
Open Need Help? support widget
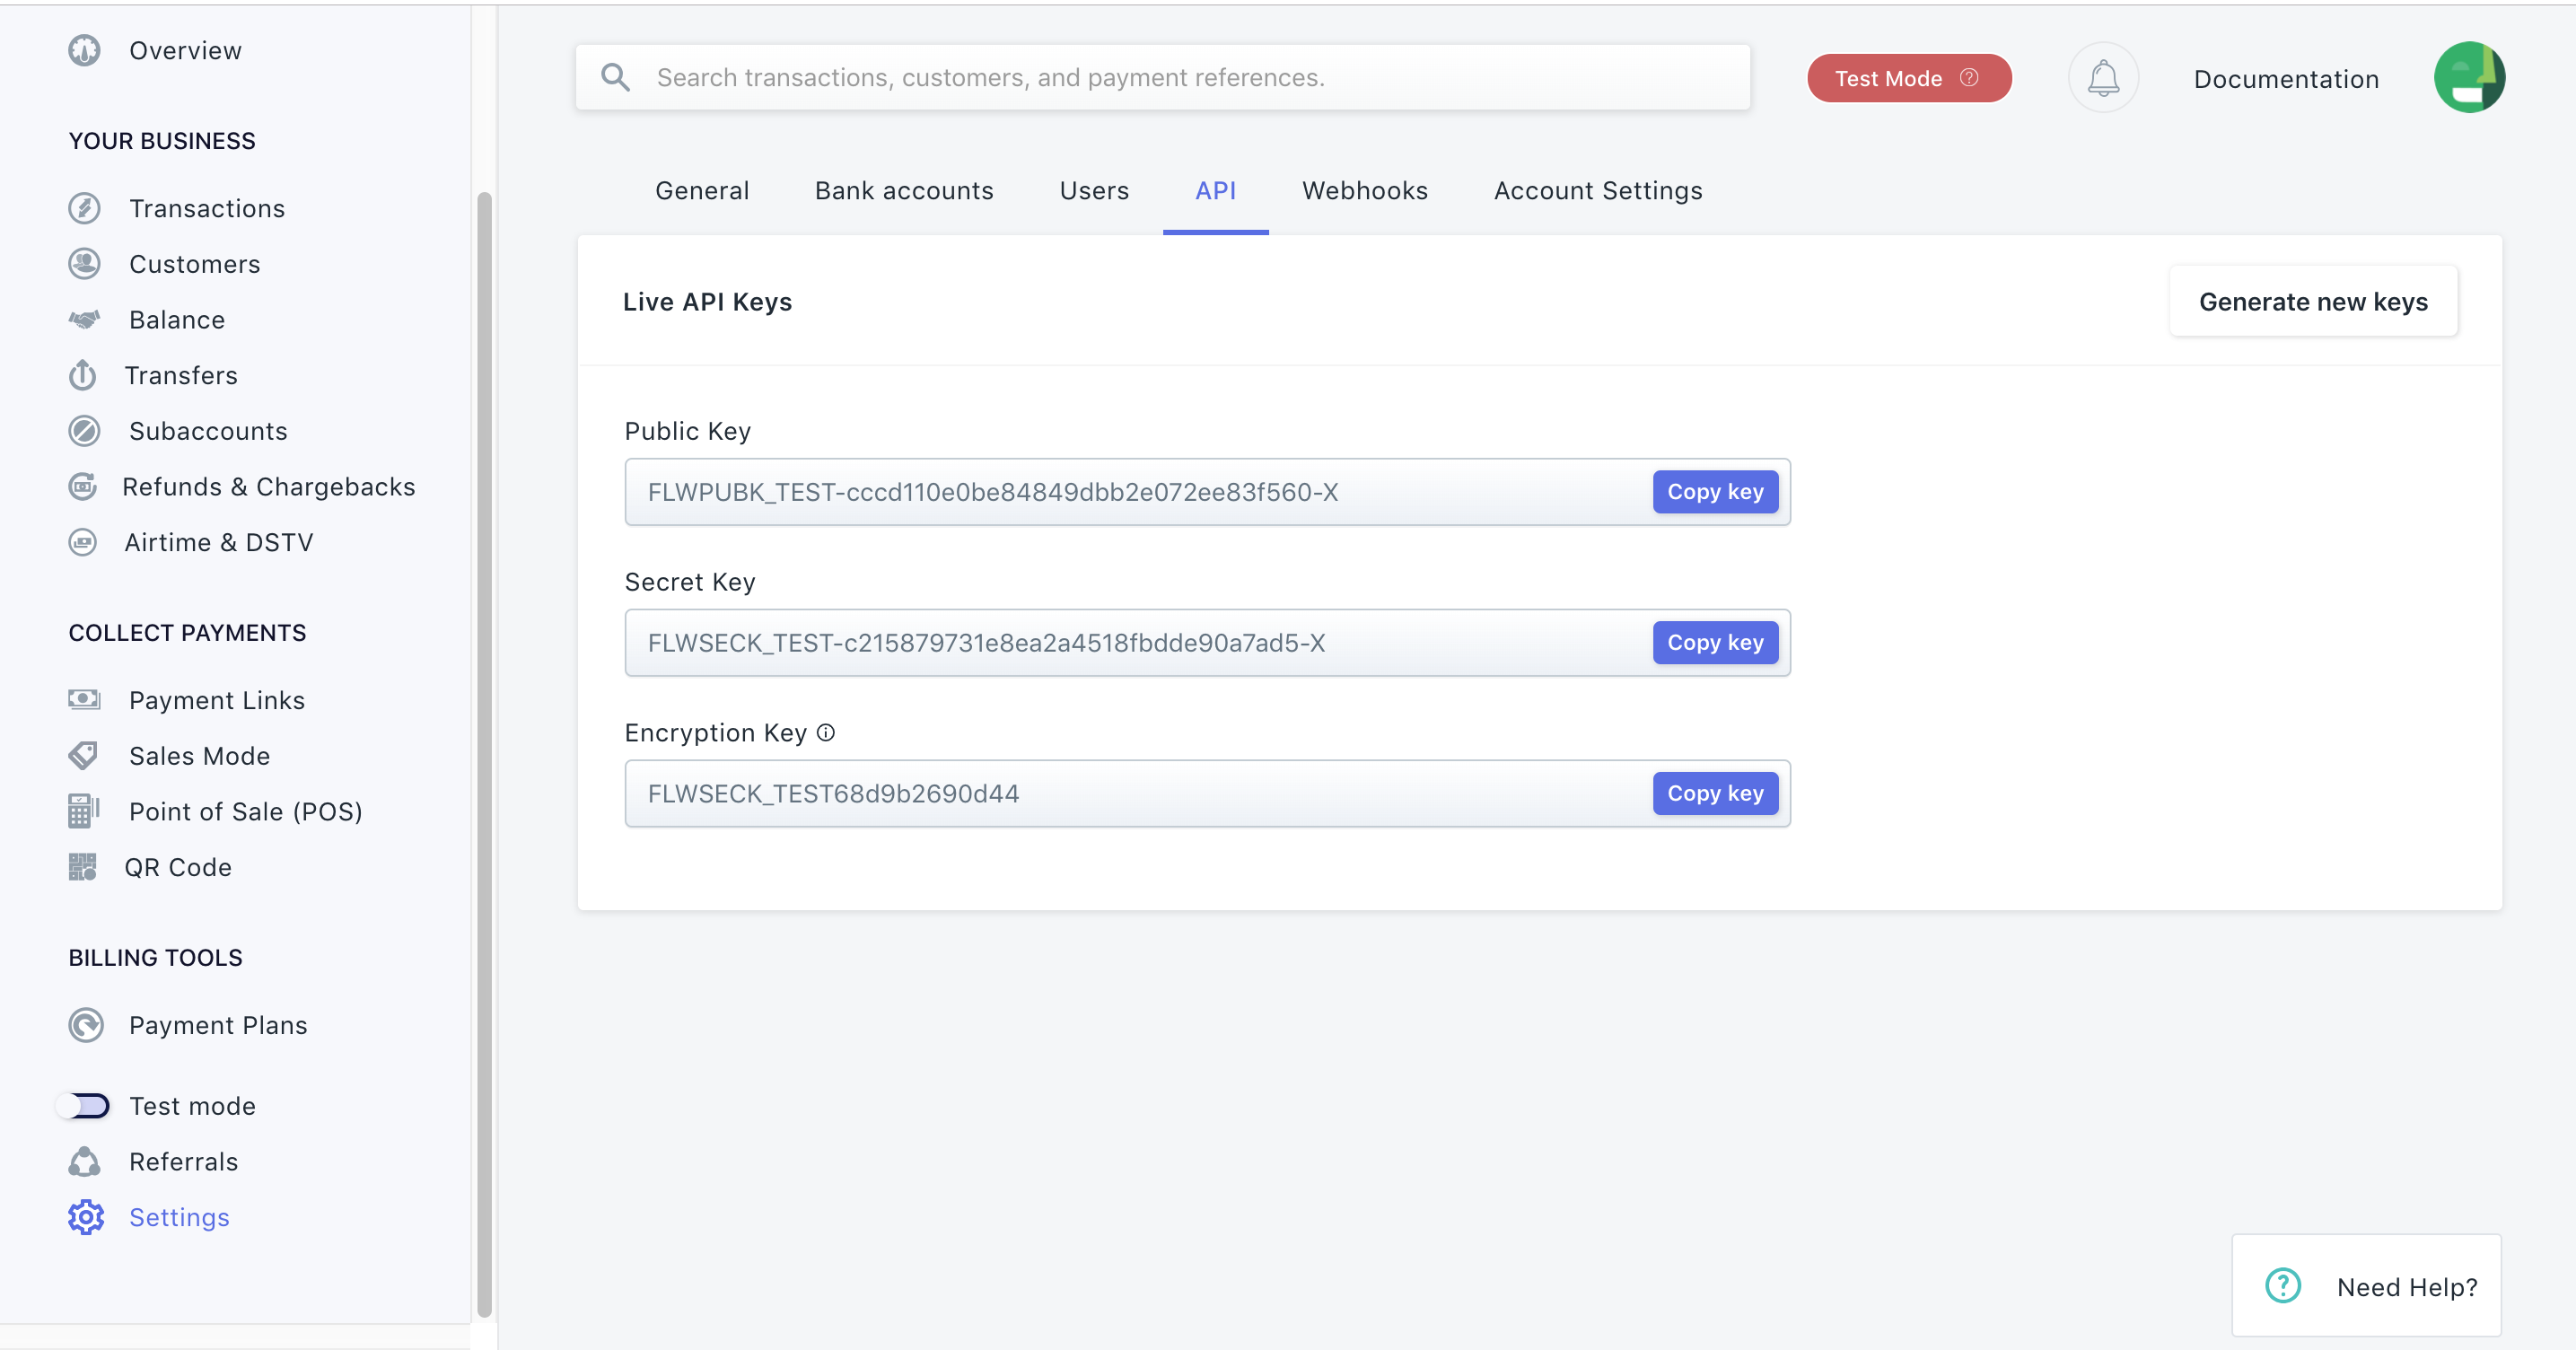pos(2366,1286)
